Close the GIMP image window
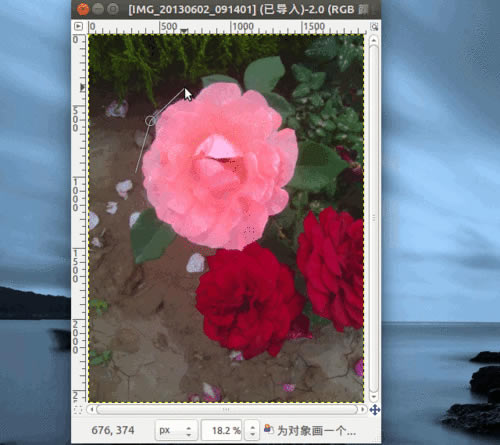Viewport: 500px width, 445px height. pos(83,9)
